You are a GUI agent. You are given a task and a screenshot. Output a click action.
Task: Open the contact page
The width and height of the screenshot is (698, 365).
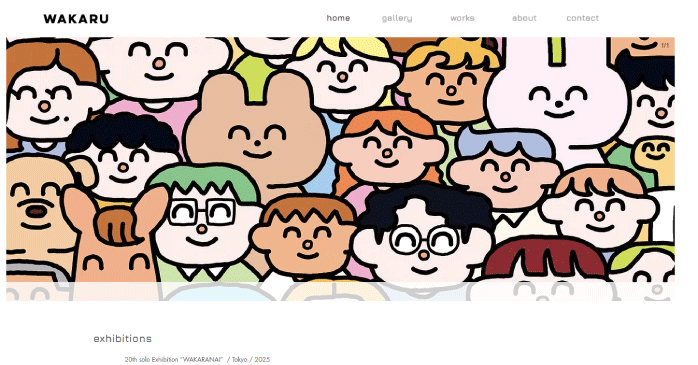[x=582, y=18]
